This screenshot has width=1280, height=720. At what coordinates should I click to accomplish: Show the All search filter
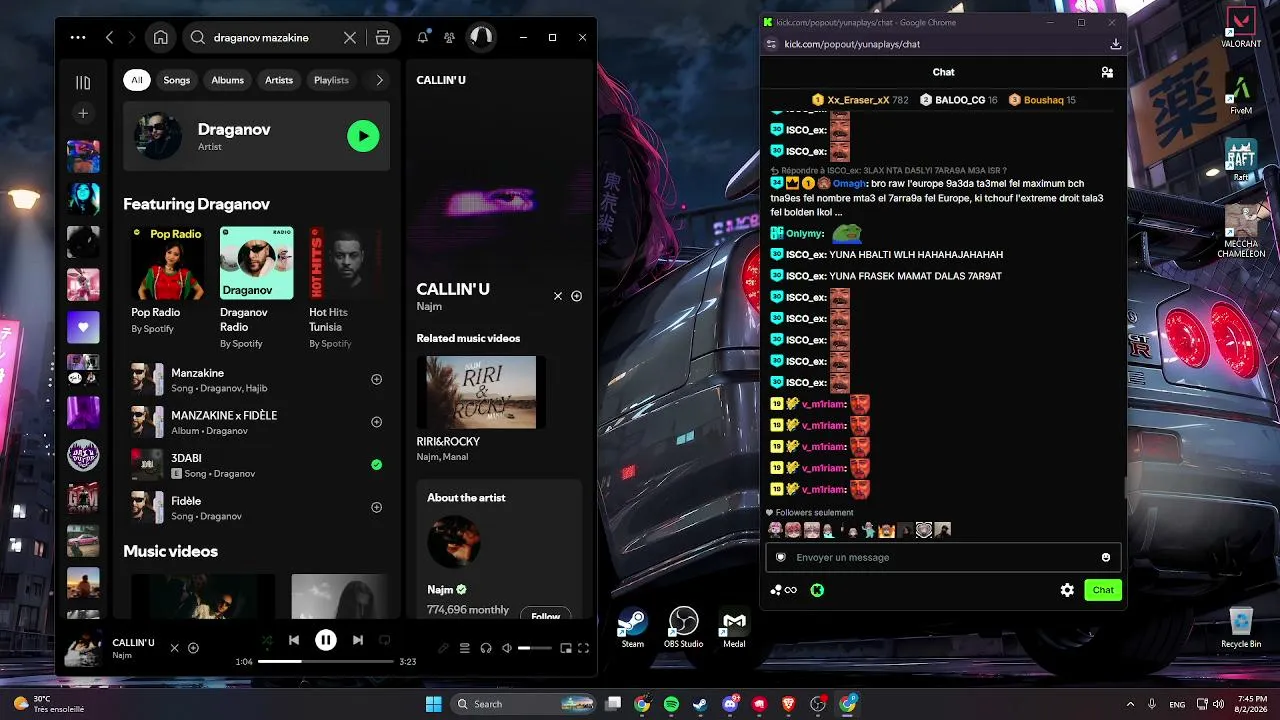point(137,80)
